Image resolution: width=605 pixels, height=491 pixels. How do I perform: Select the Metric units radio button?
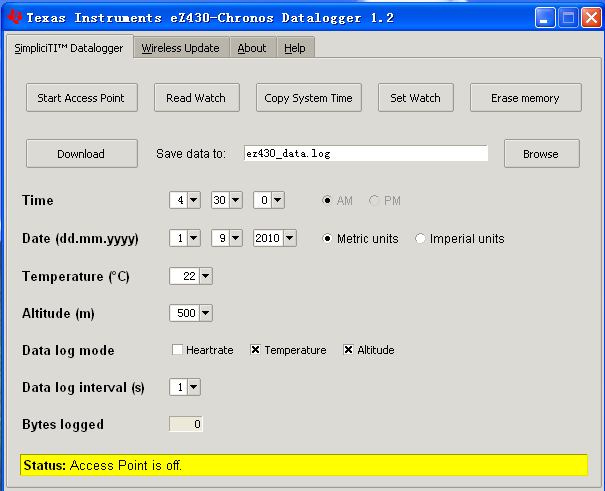tap(327, 239)
